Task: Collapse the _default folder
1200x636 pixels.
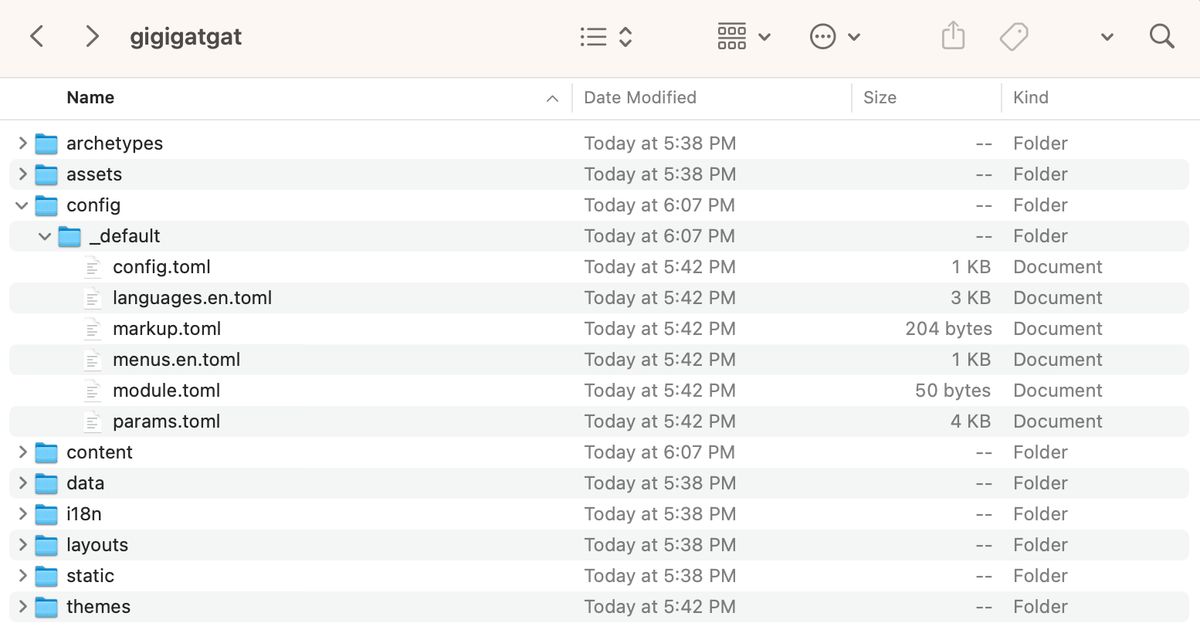Action: click(x=45, y=237)
